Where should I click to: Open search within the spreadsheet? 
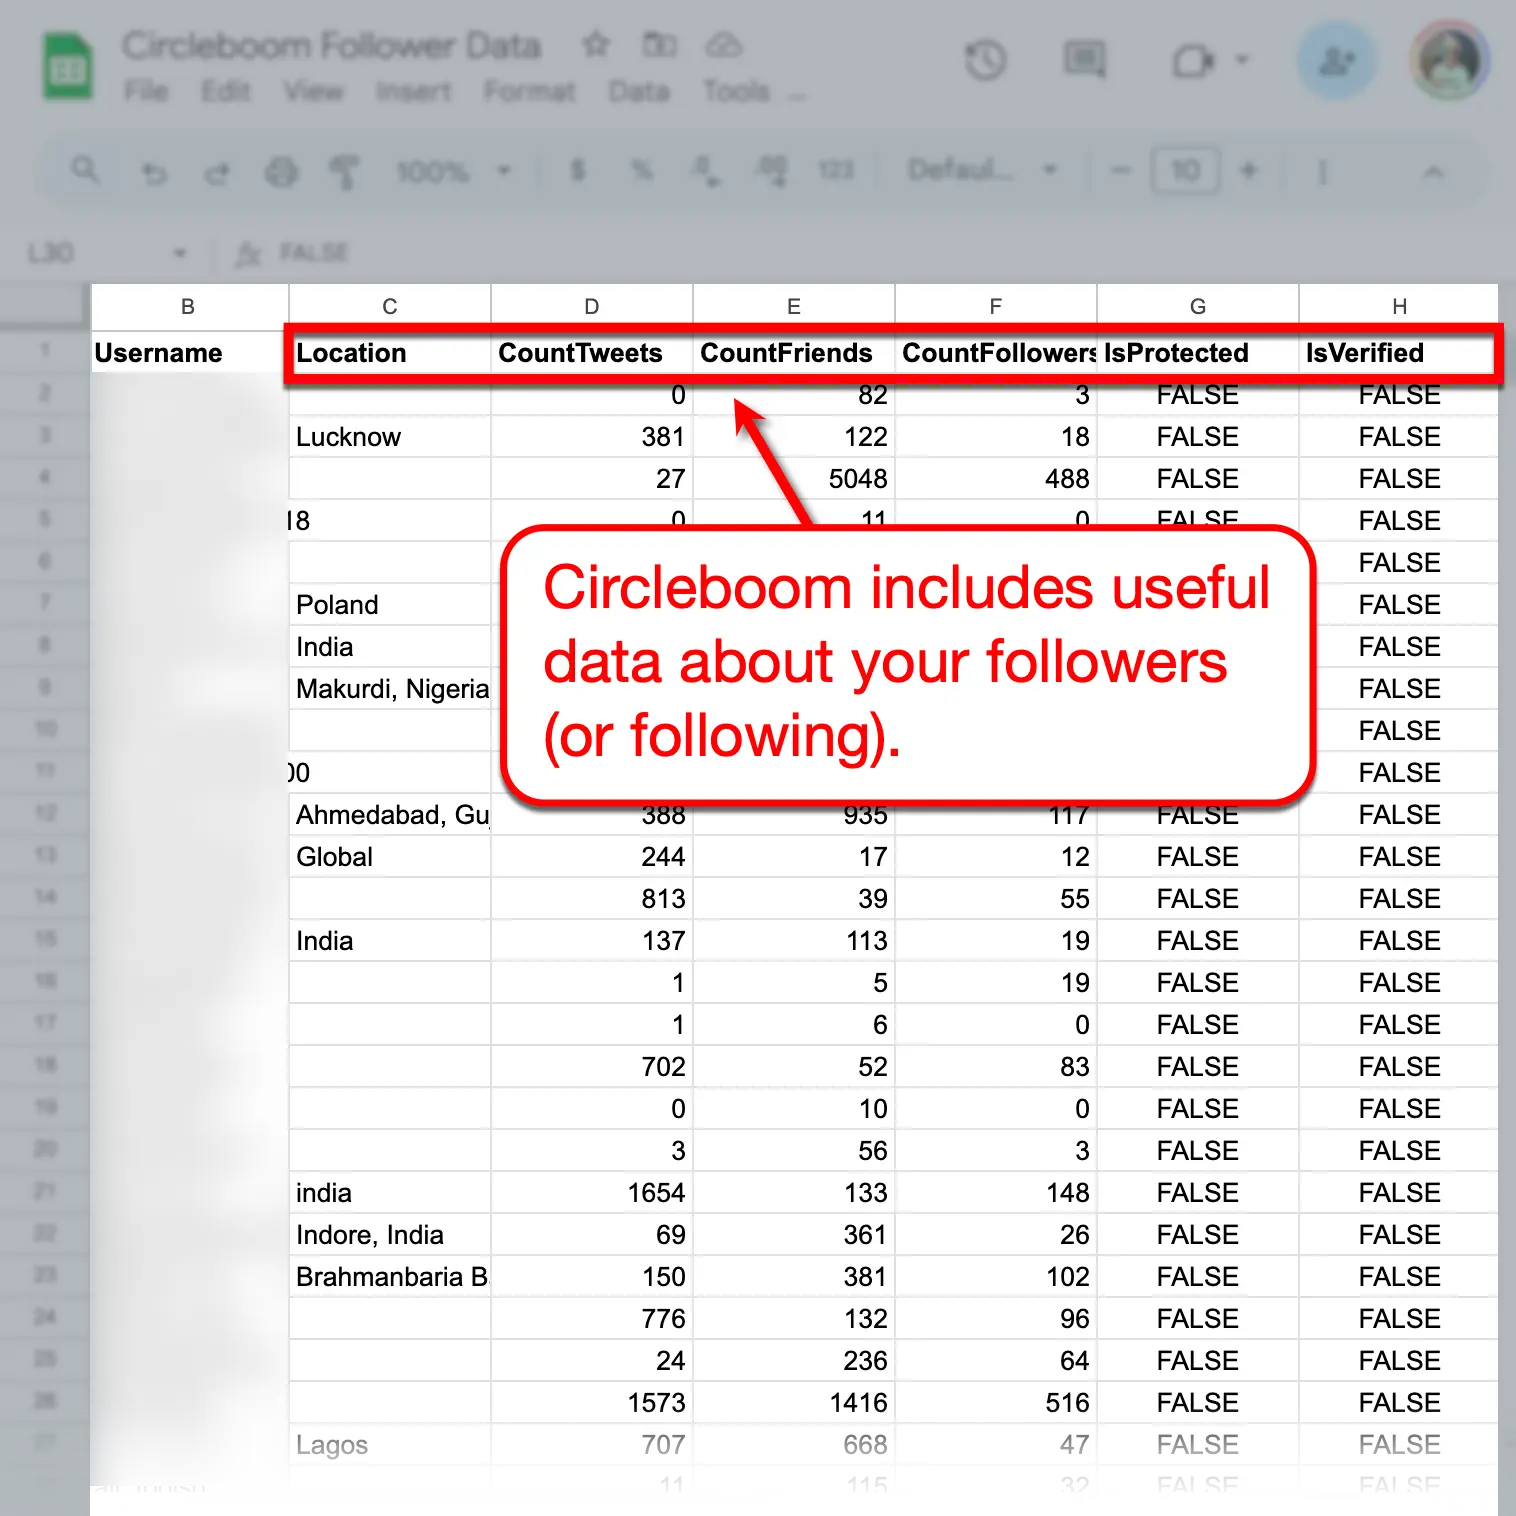(x=86, y=171)
